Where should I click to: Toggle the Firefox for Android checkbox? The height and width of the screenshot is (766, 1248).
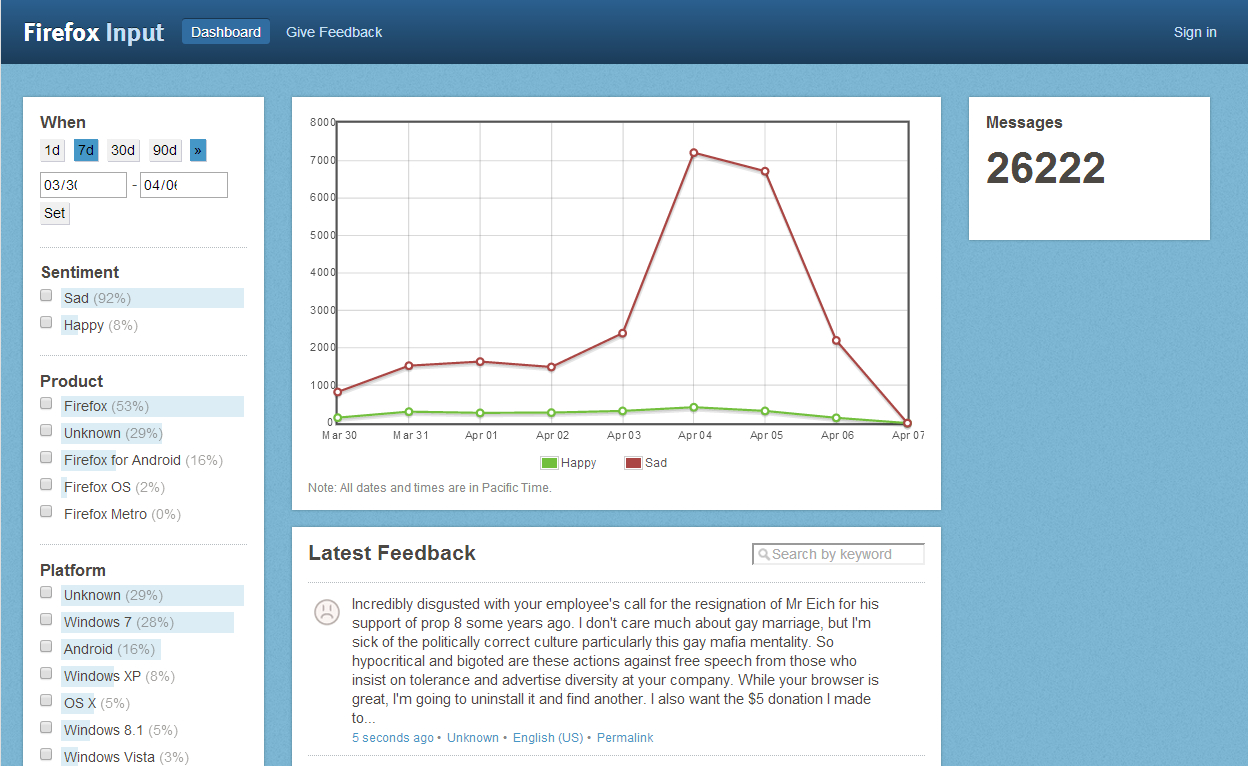(46, 458)
